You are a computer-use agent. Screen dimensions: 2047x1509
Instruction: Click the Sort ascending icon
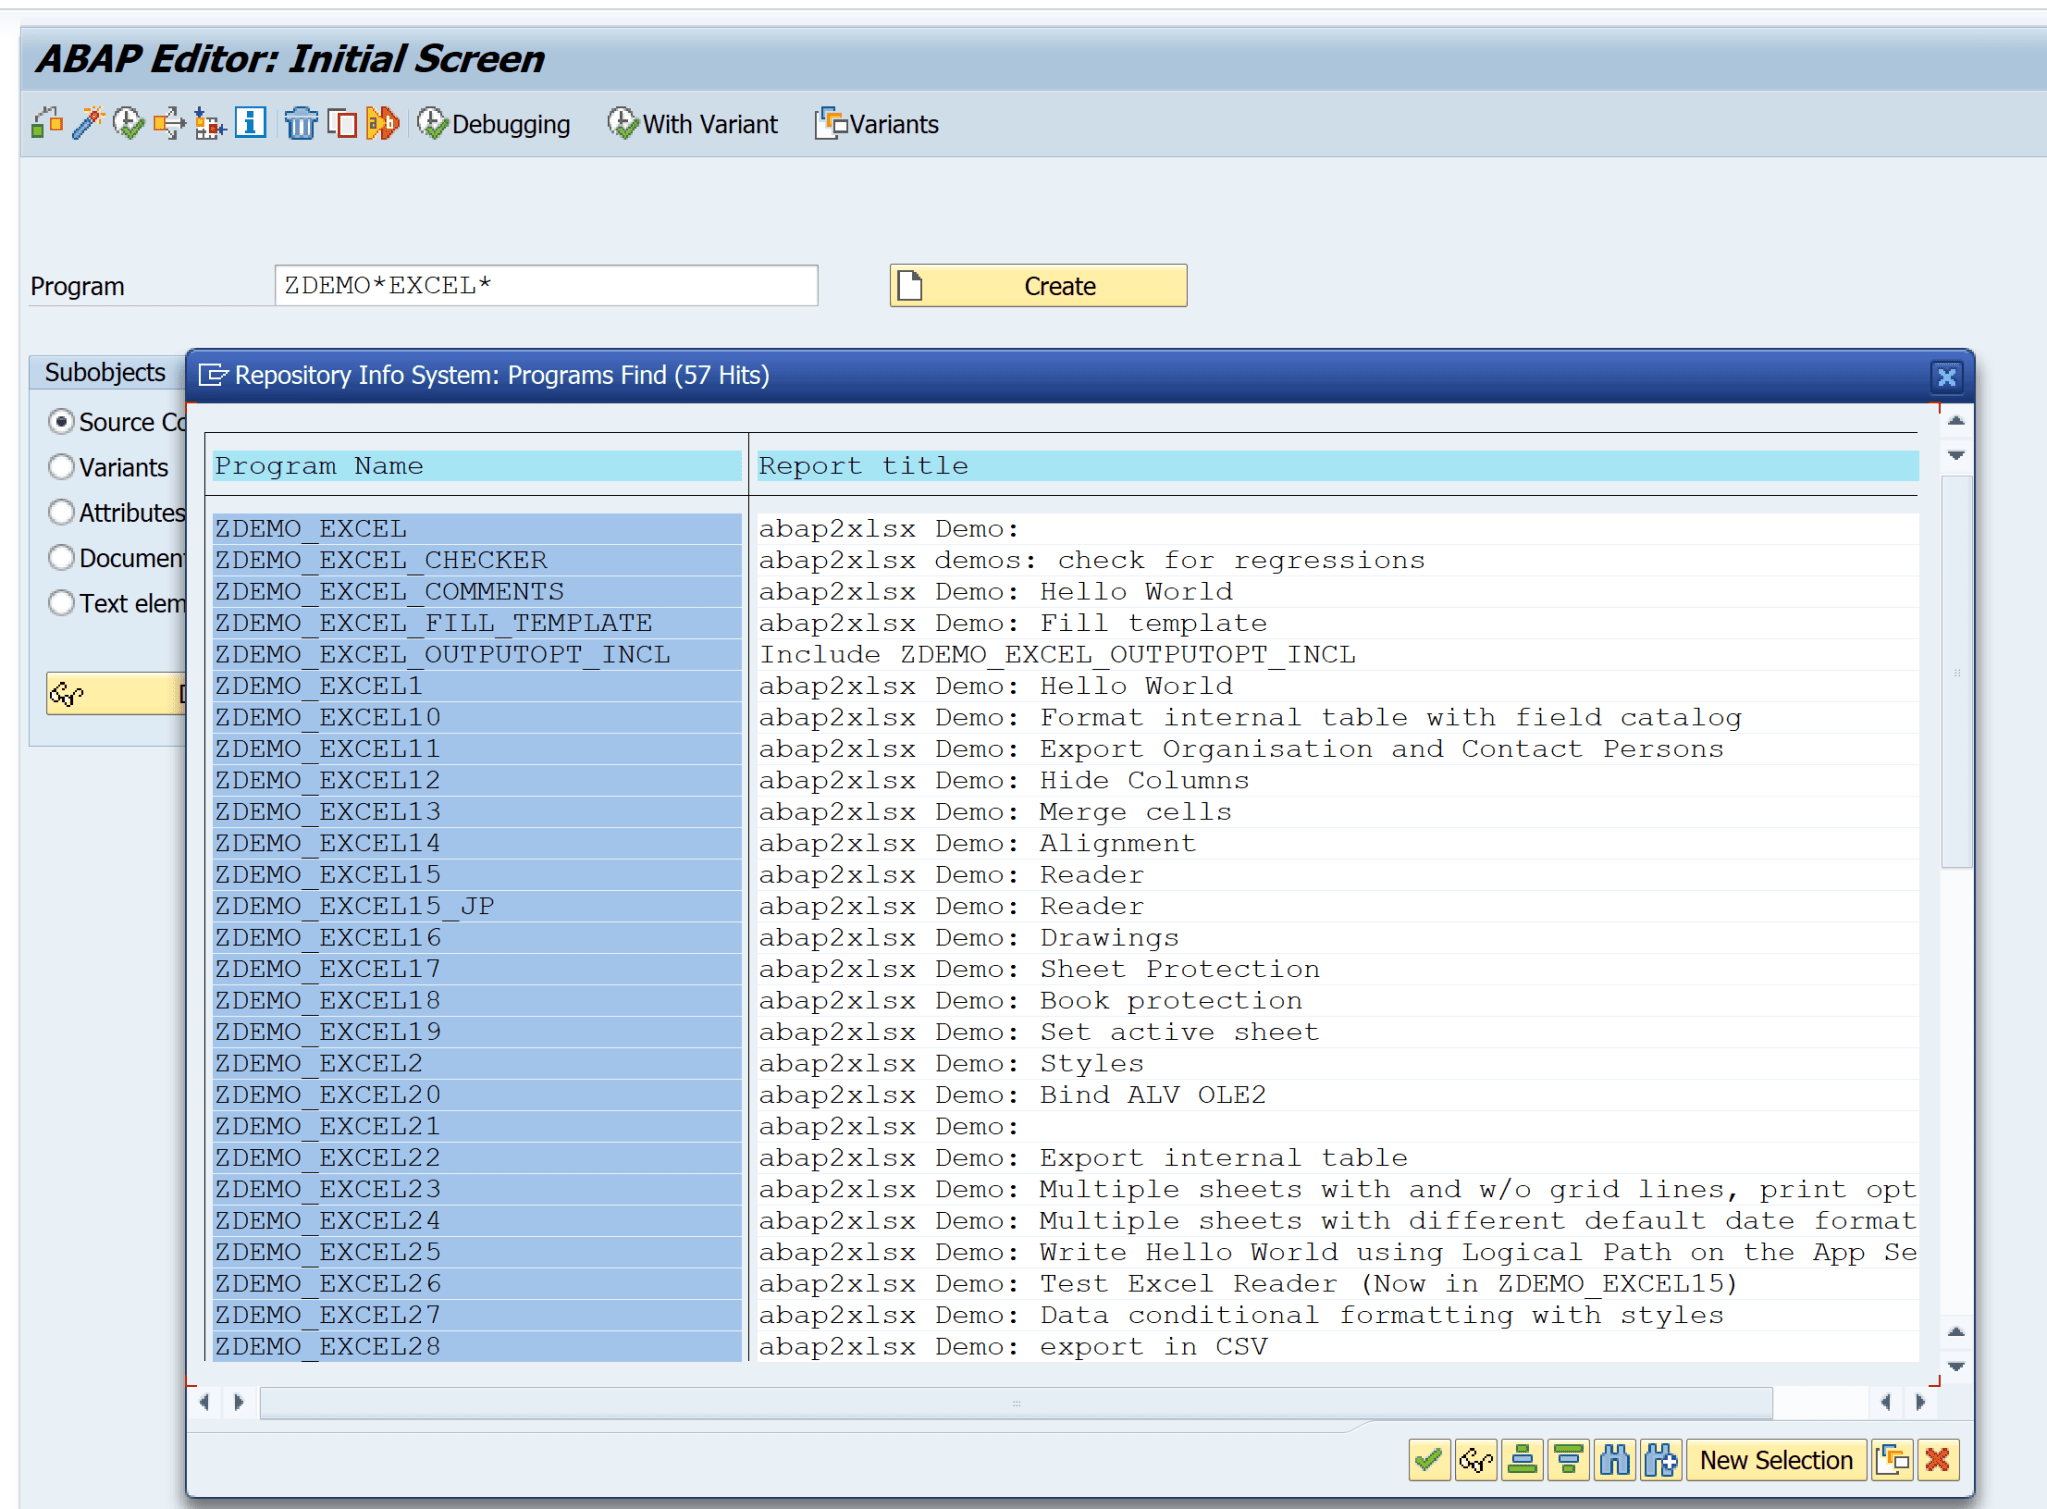(x=1522, y=1460)
